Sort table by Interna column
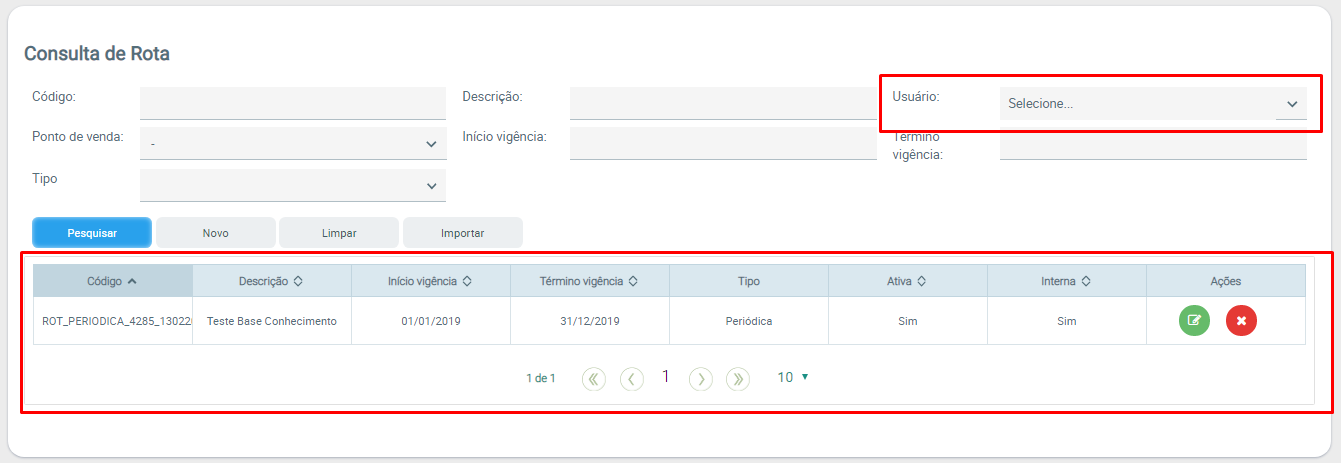This screenshot has width=1341, height=463. 1085,281
